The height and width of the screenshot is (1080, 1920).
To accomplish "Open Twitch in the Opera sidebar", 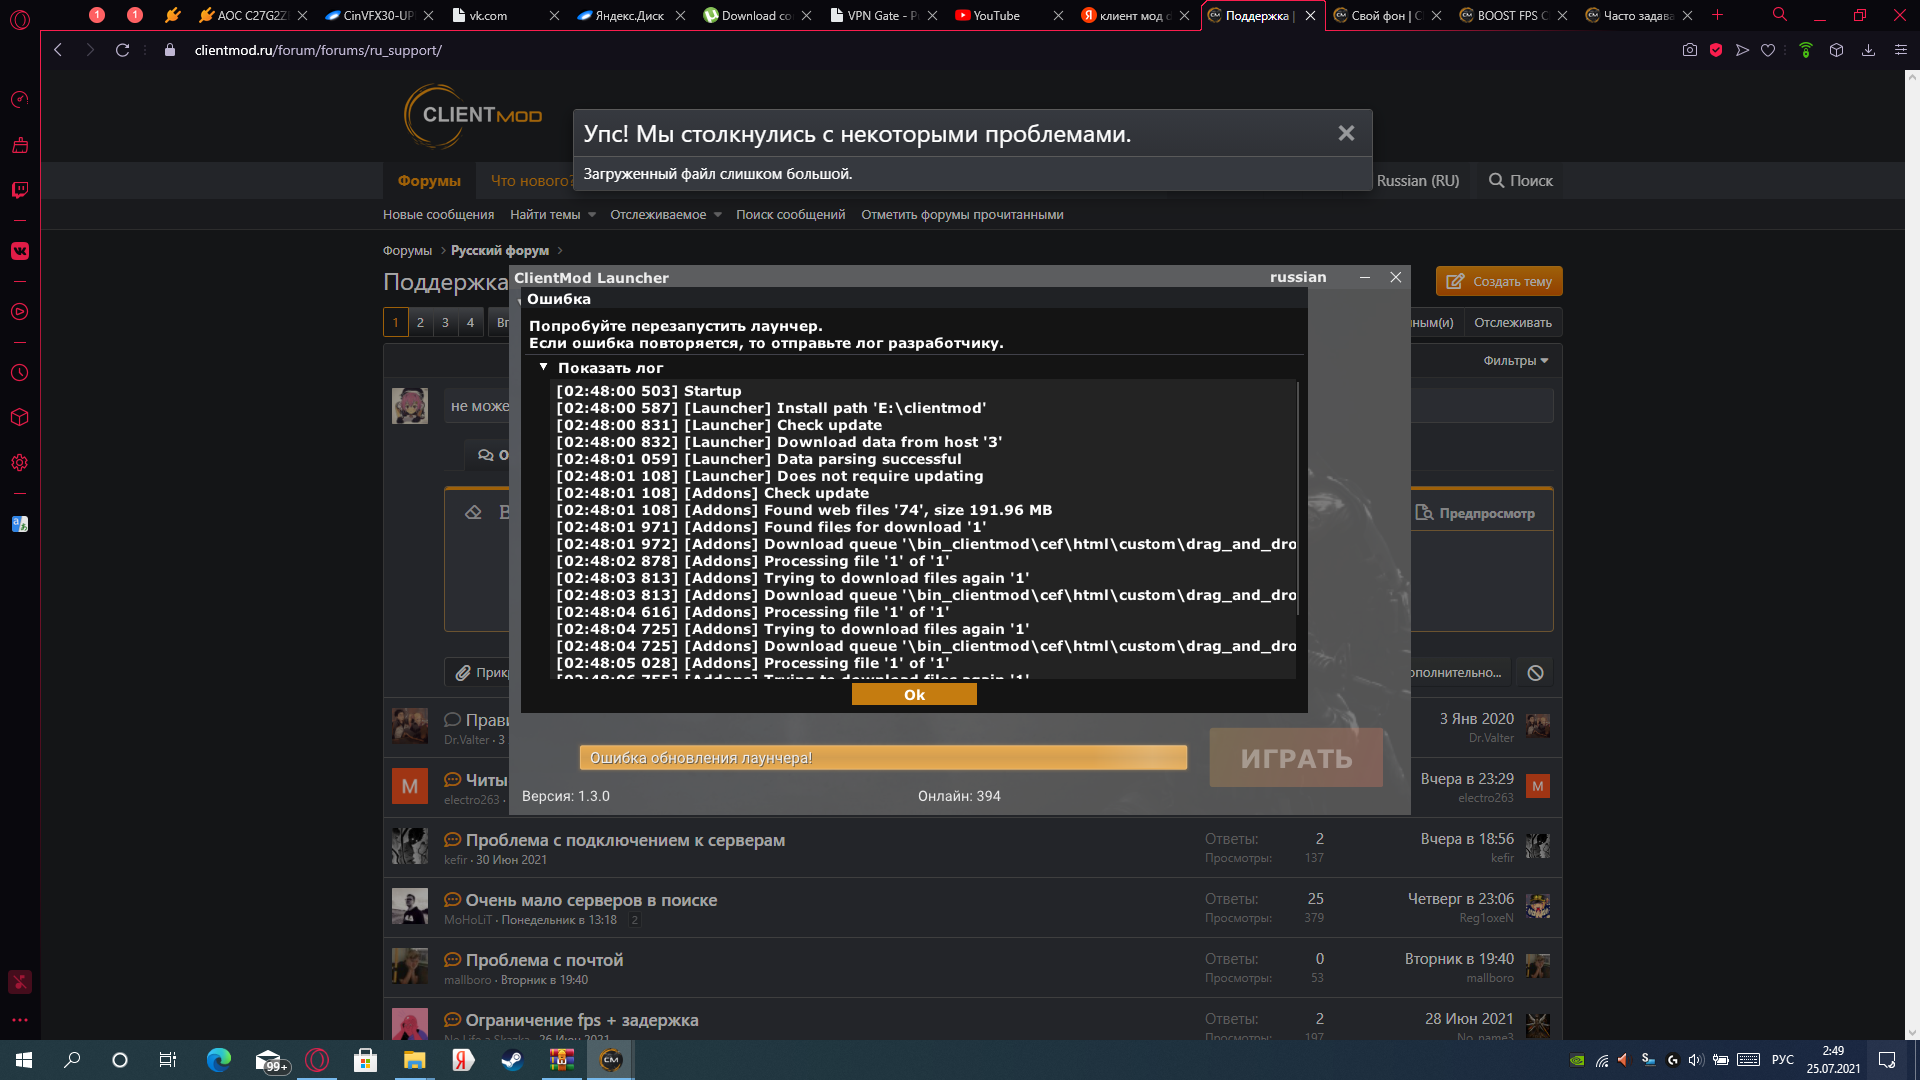I will (20, 190).
